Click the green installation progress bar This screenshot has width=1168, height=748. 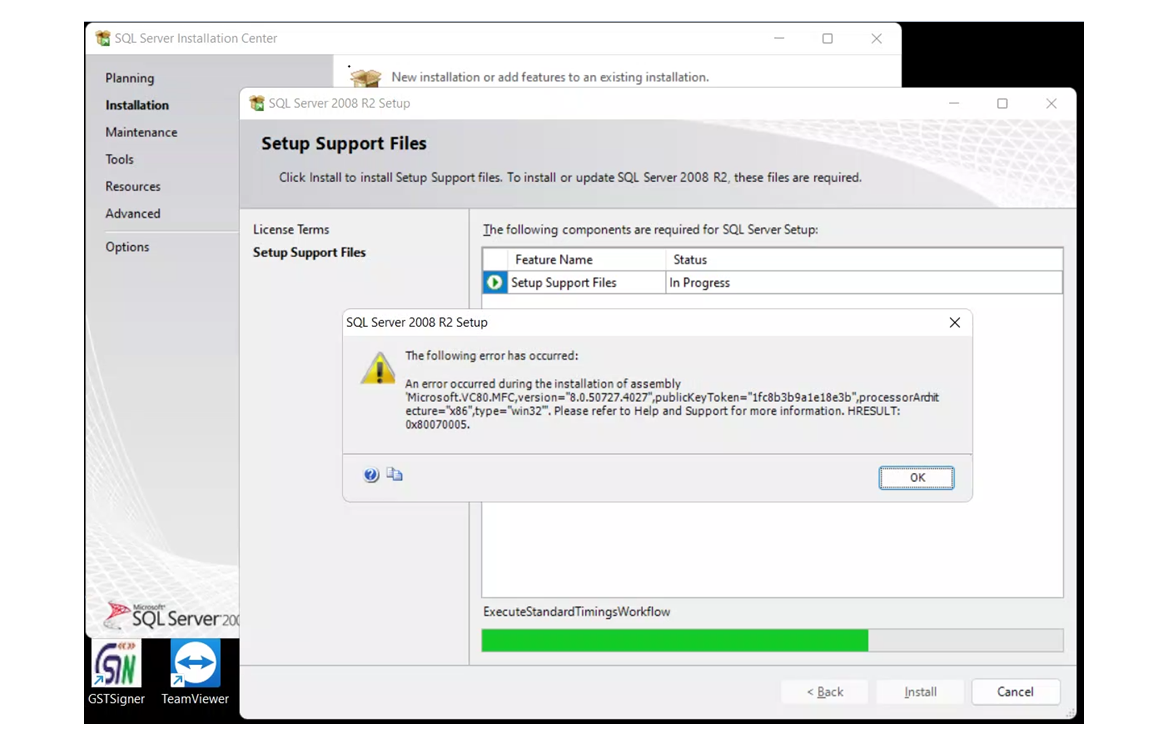point(674,640)
